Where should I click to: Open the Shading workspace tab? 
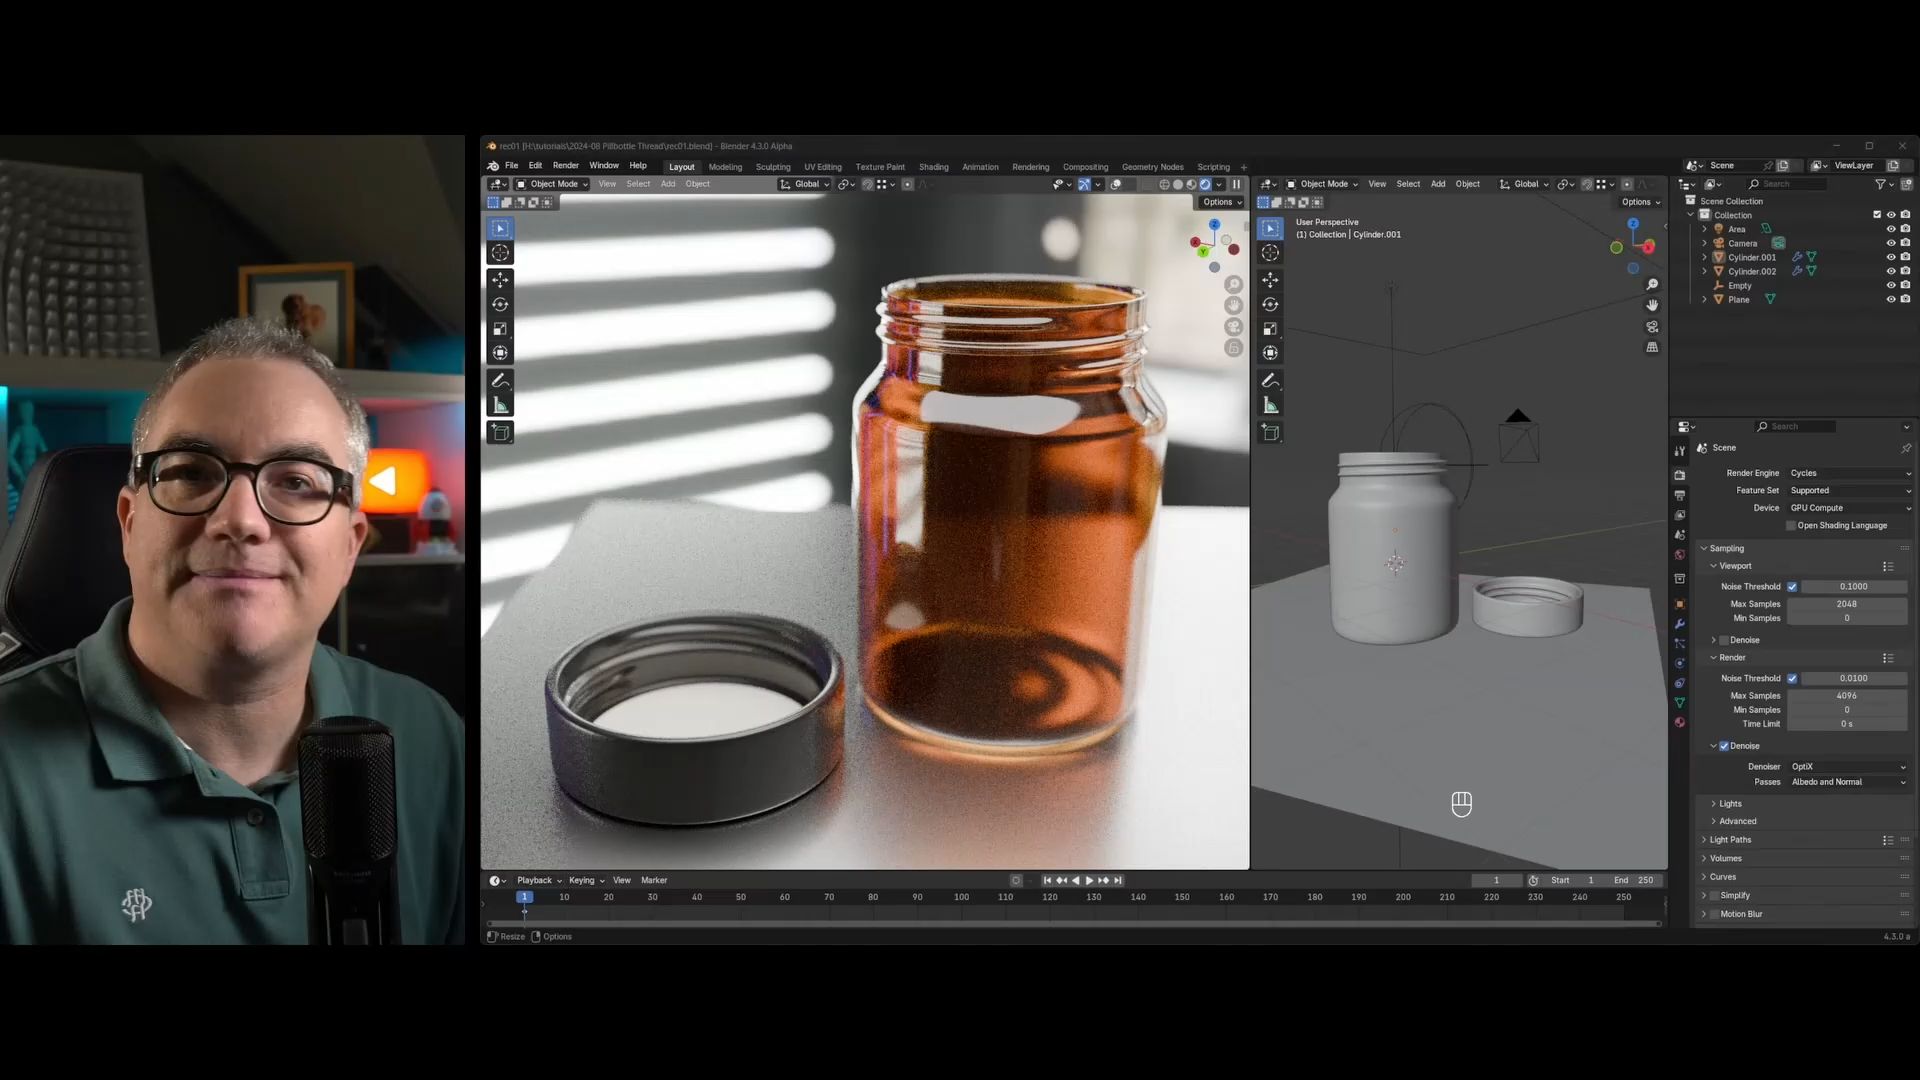click(933, 166)
